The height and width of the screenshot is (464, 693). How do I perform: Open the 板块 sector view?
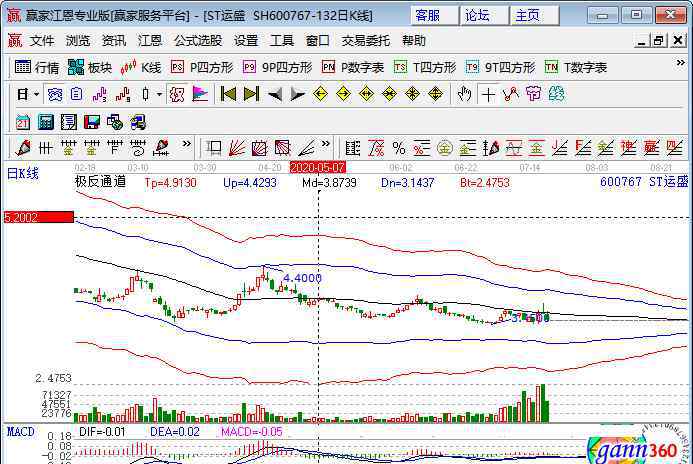[90, 67]
